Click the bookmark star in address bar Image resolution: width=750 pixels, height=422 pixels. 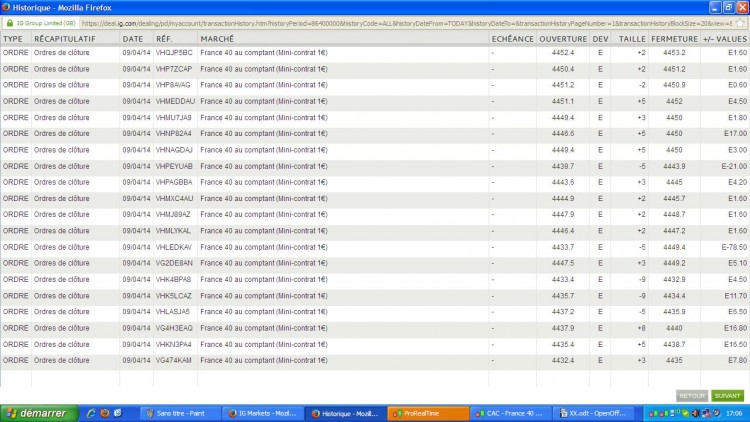point(740,23)
